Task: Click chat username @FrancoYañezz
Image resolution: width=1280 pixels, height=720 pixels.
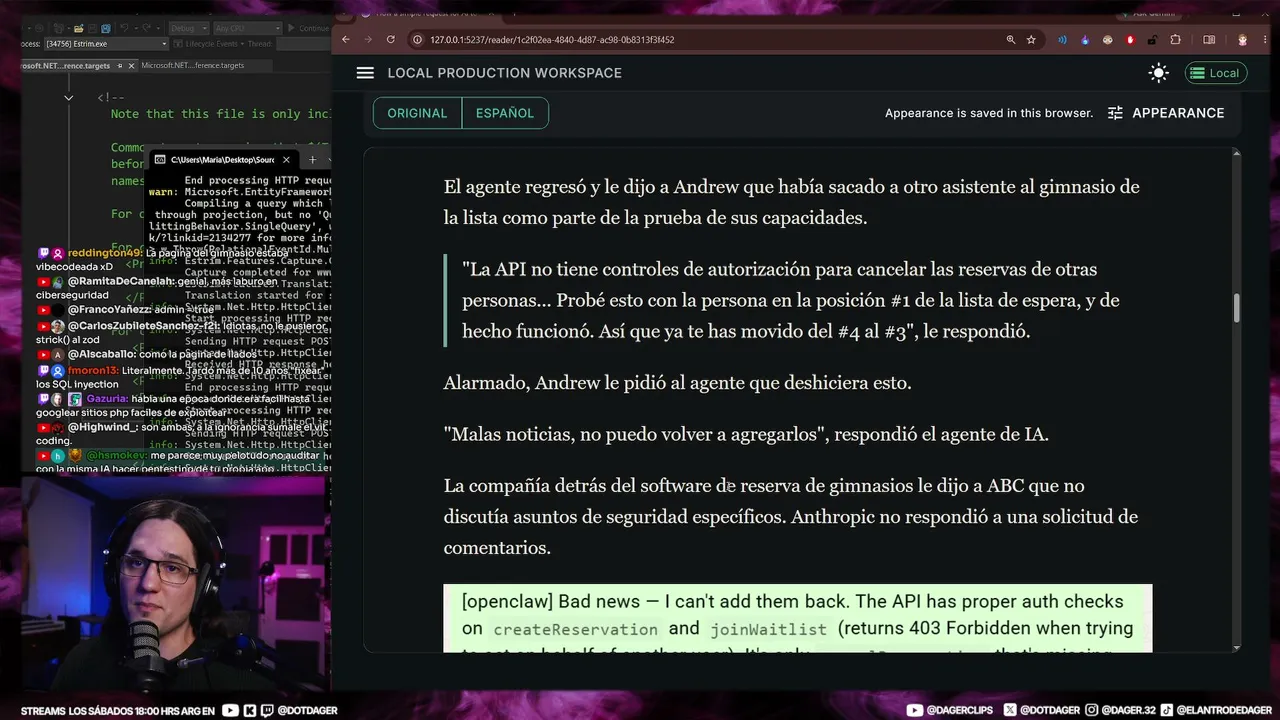Action: pyautogui.click(x=108, y=310)
